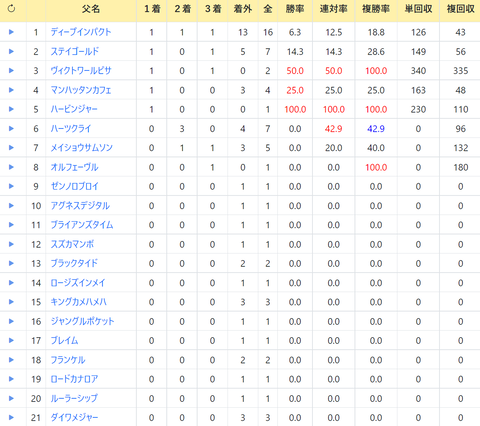The image size is (480, 426).
Task: Expand the ブレイム row arrow
Action: 11,340
